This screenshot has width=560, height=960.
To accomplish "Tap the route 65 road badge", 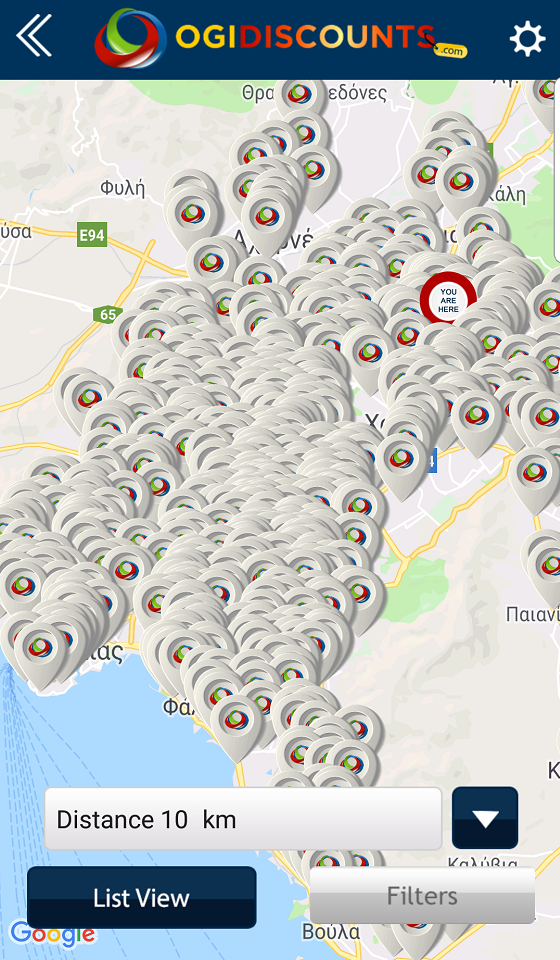I will coord(106,315).
